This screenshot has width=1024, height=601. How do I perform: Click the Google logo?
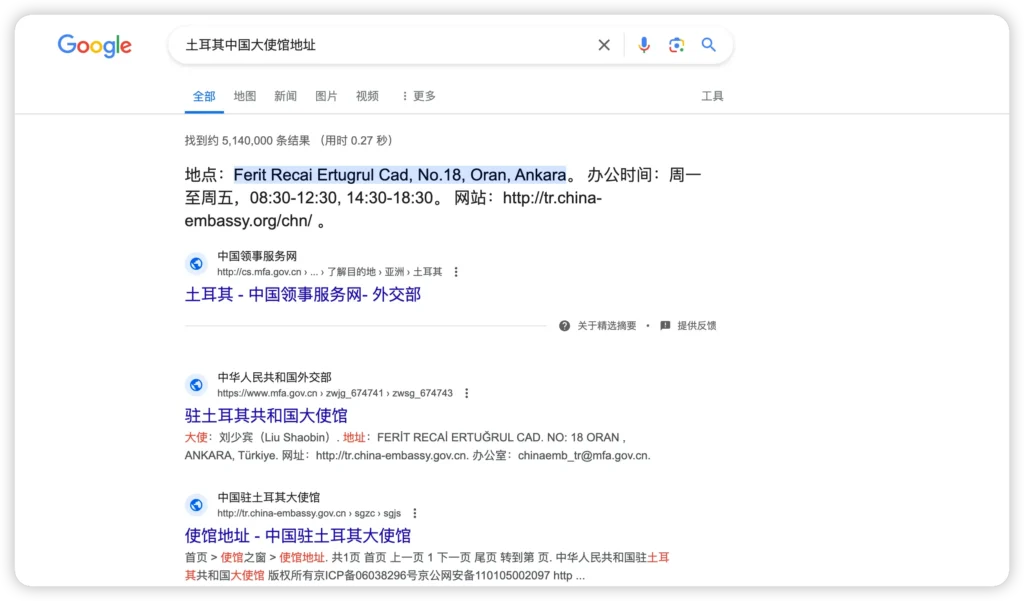coord(95,45)
